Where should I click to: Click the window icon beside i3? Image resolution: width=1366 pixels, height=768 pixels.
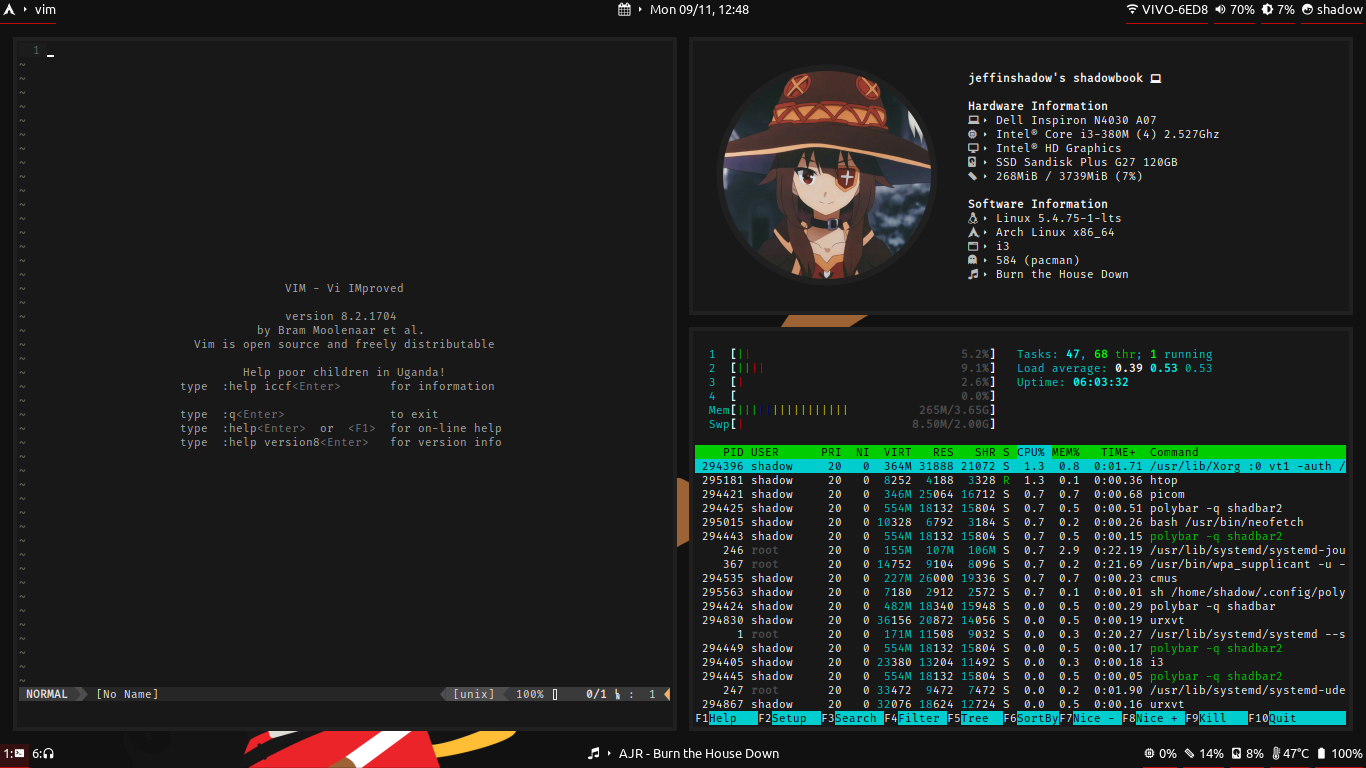click(x=973, y=246)
